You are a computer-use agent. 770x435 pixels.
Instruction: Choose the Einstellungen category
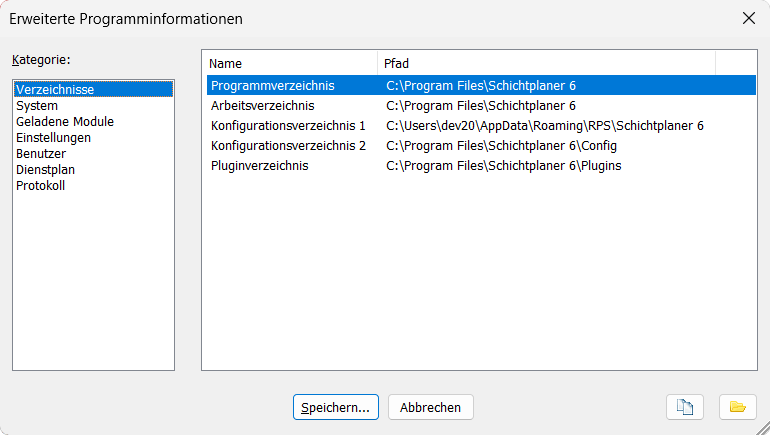[x=93, y=137]
